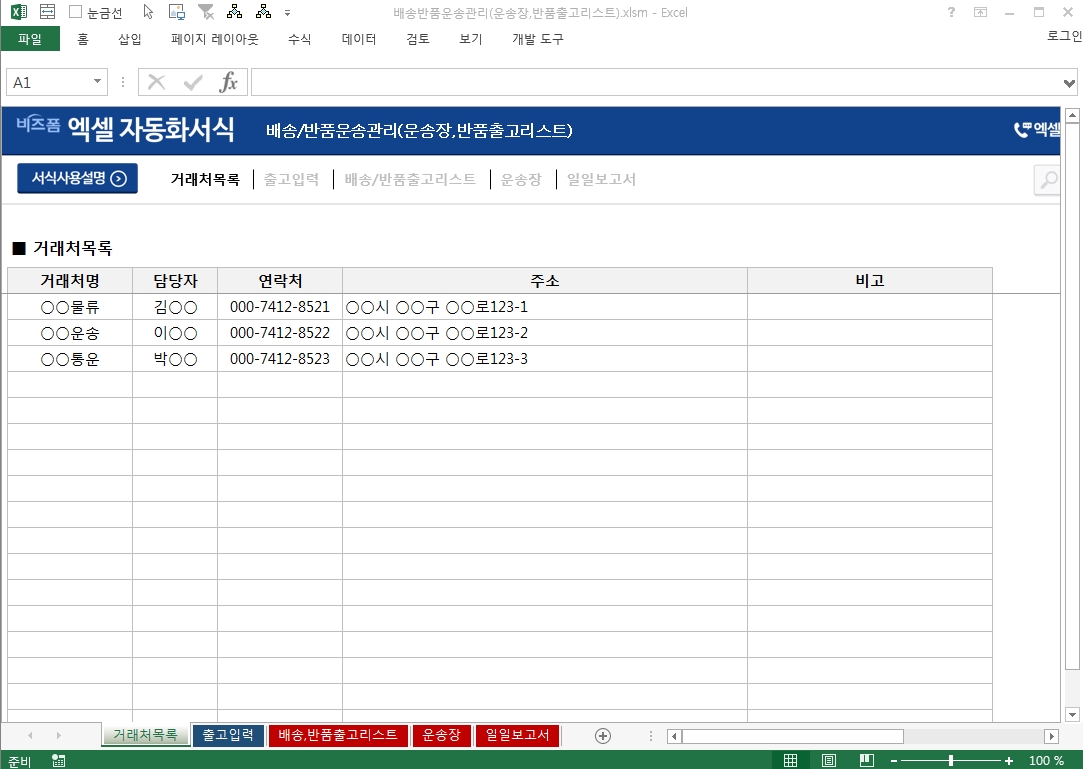The width and height of the screenshot is (1083, 769).
Task: Open Customize Quick Access Toolbar dropdown
Action: (x=288, y=13)
